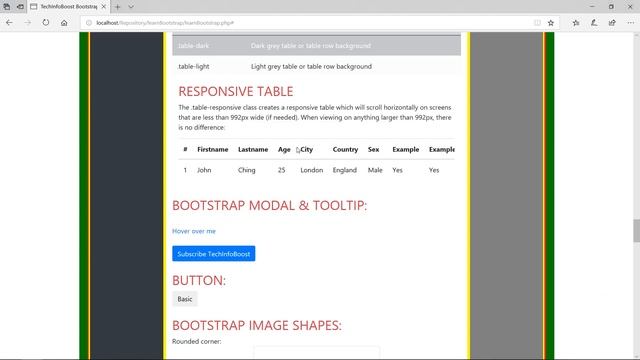Click the Ching cell
Screen dimensions: 640x360
tap(247, 170)
